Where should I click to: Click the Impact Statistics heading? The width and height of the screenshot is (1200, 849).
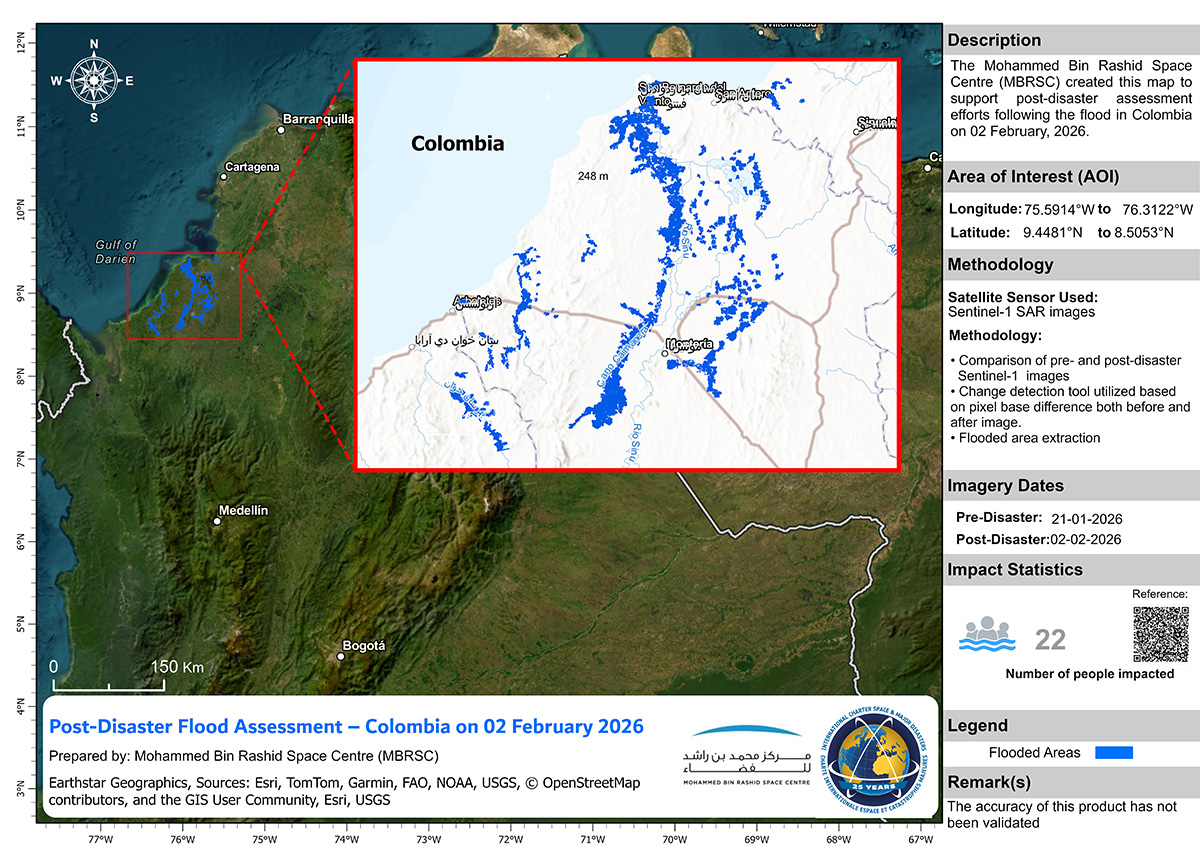[1015, 570]
